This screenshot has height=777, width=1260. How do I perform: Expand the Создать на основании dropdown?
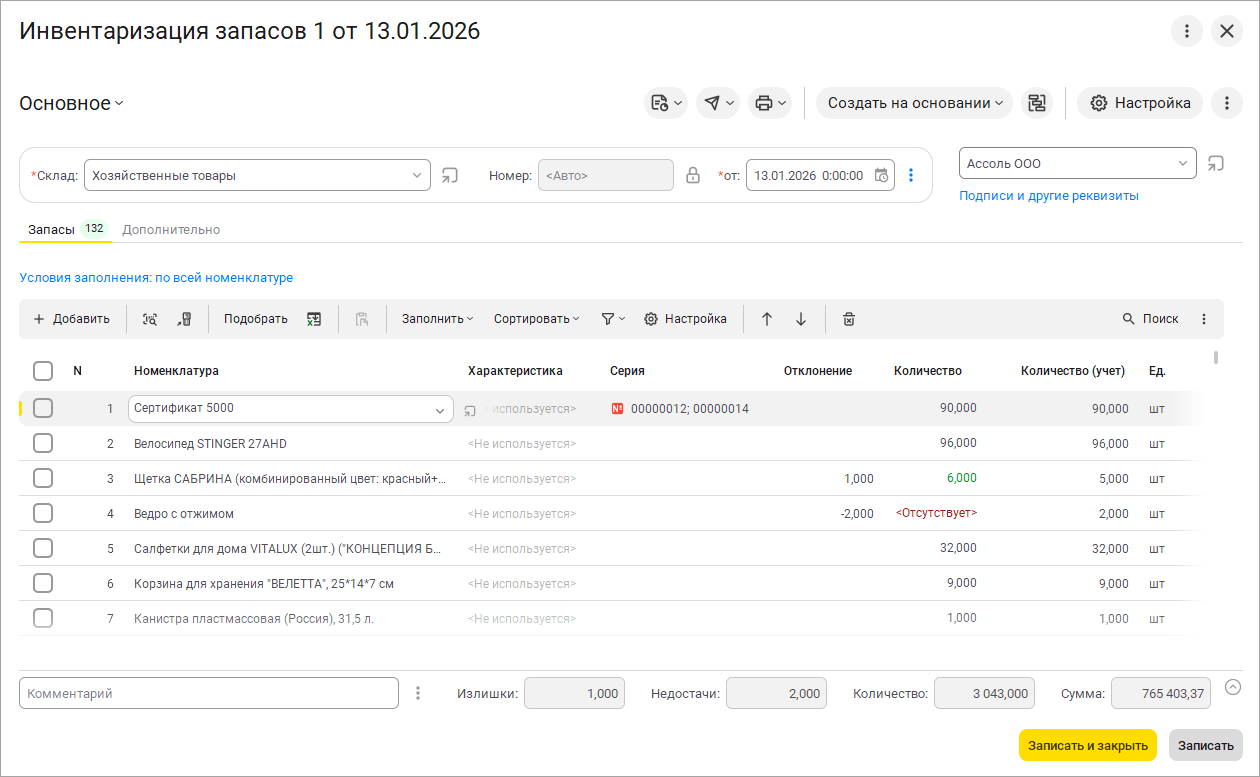[x=914, y=103]
